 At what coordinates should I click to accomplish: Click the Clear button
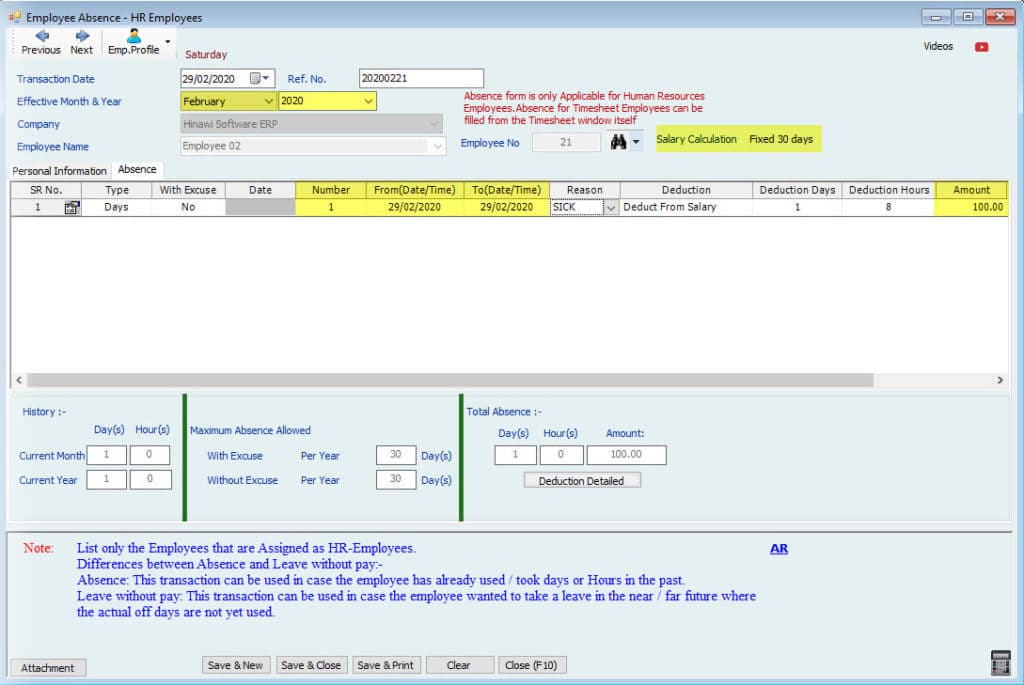458,665
